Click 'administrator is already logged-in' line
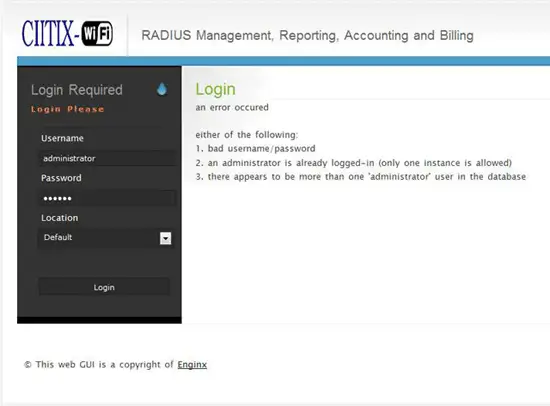The height and width of the screenshot is (406, 550). [354, 163]
